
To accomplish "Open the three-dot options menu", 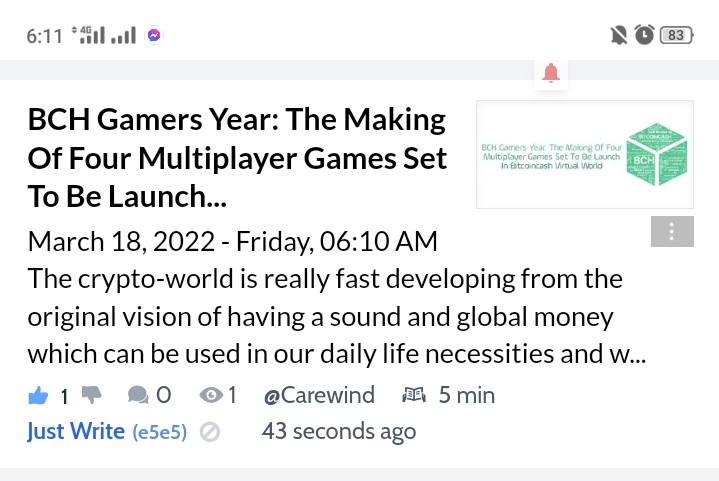I will click(672, 232).
